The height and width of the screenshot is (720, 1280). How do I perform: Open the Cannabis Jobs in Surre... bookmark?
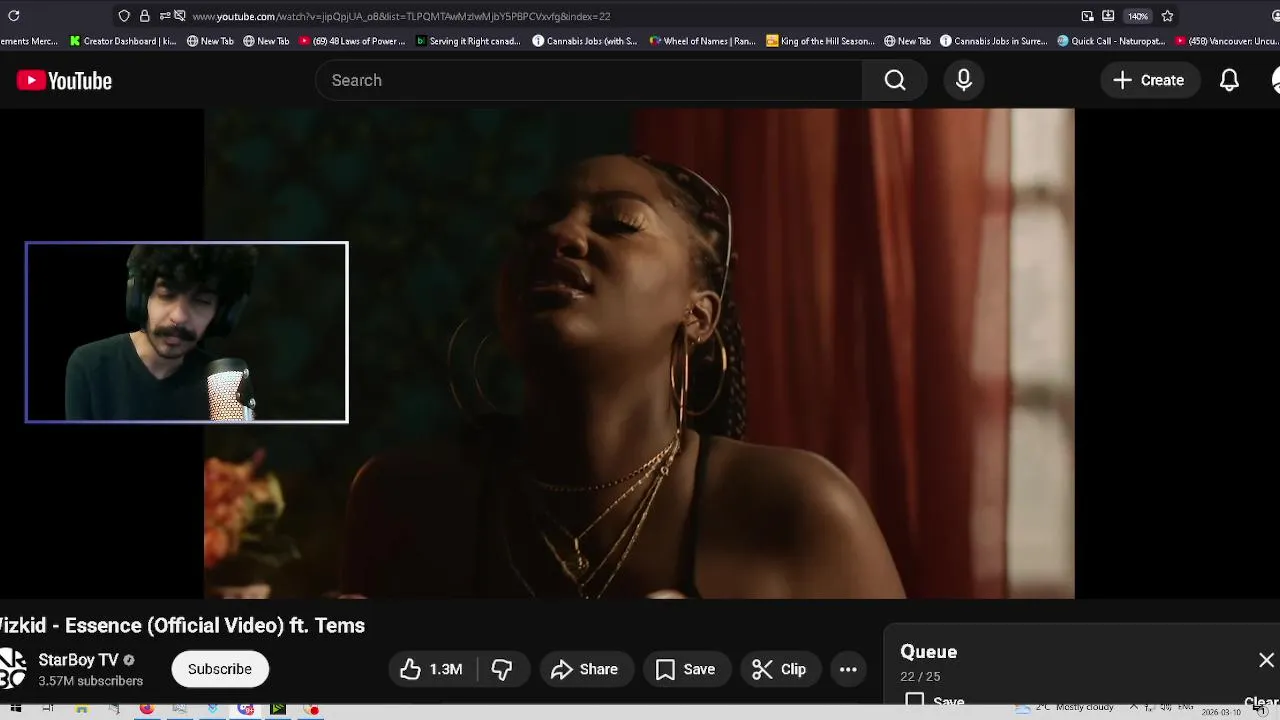point(994,41)
